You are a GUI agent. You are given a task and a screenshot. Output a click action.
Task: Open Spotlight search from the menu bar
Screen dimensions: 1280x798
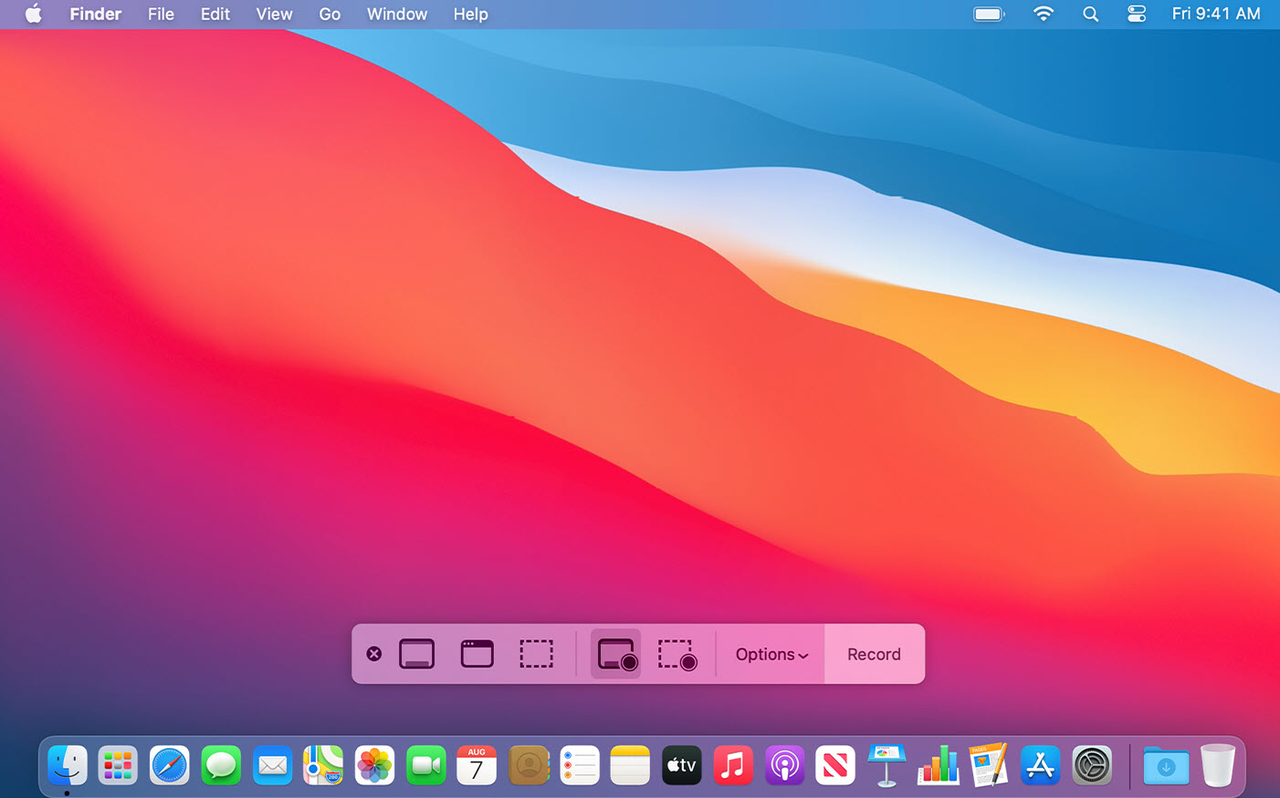pyautogui.click(x=1090, y=14)
